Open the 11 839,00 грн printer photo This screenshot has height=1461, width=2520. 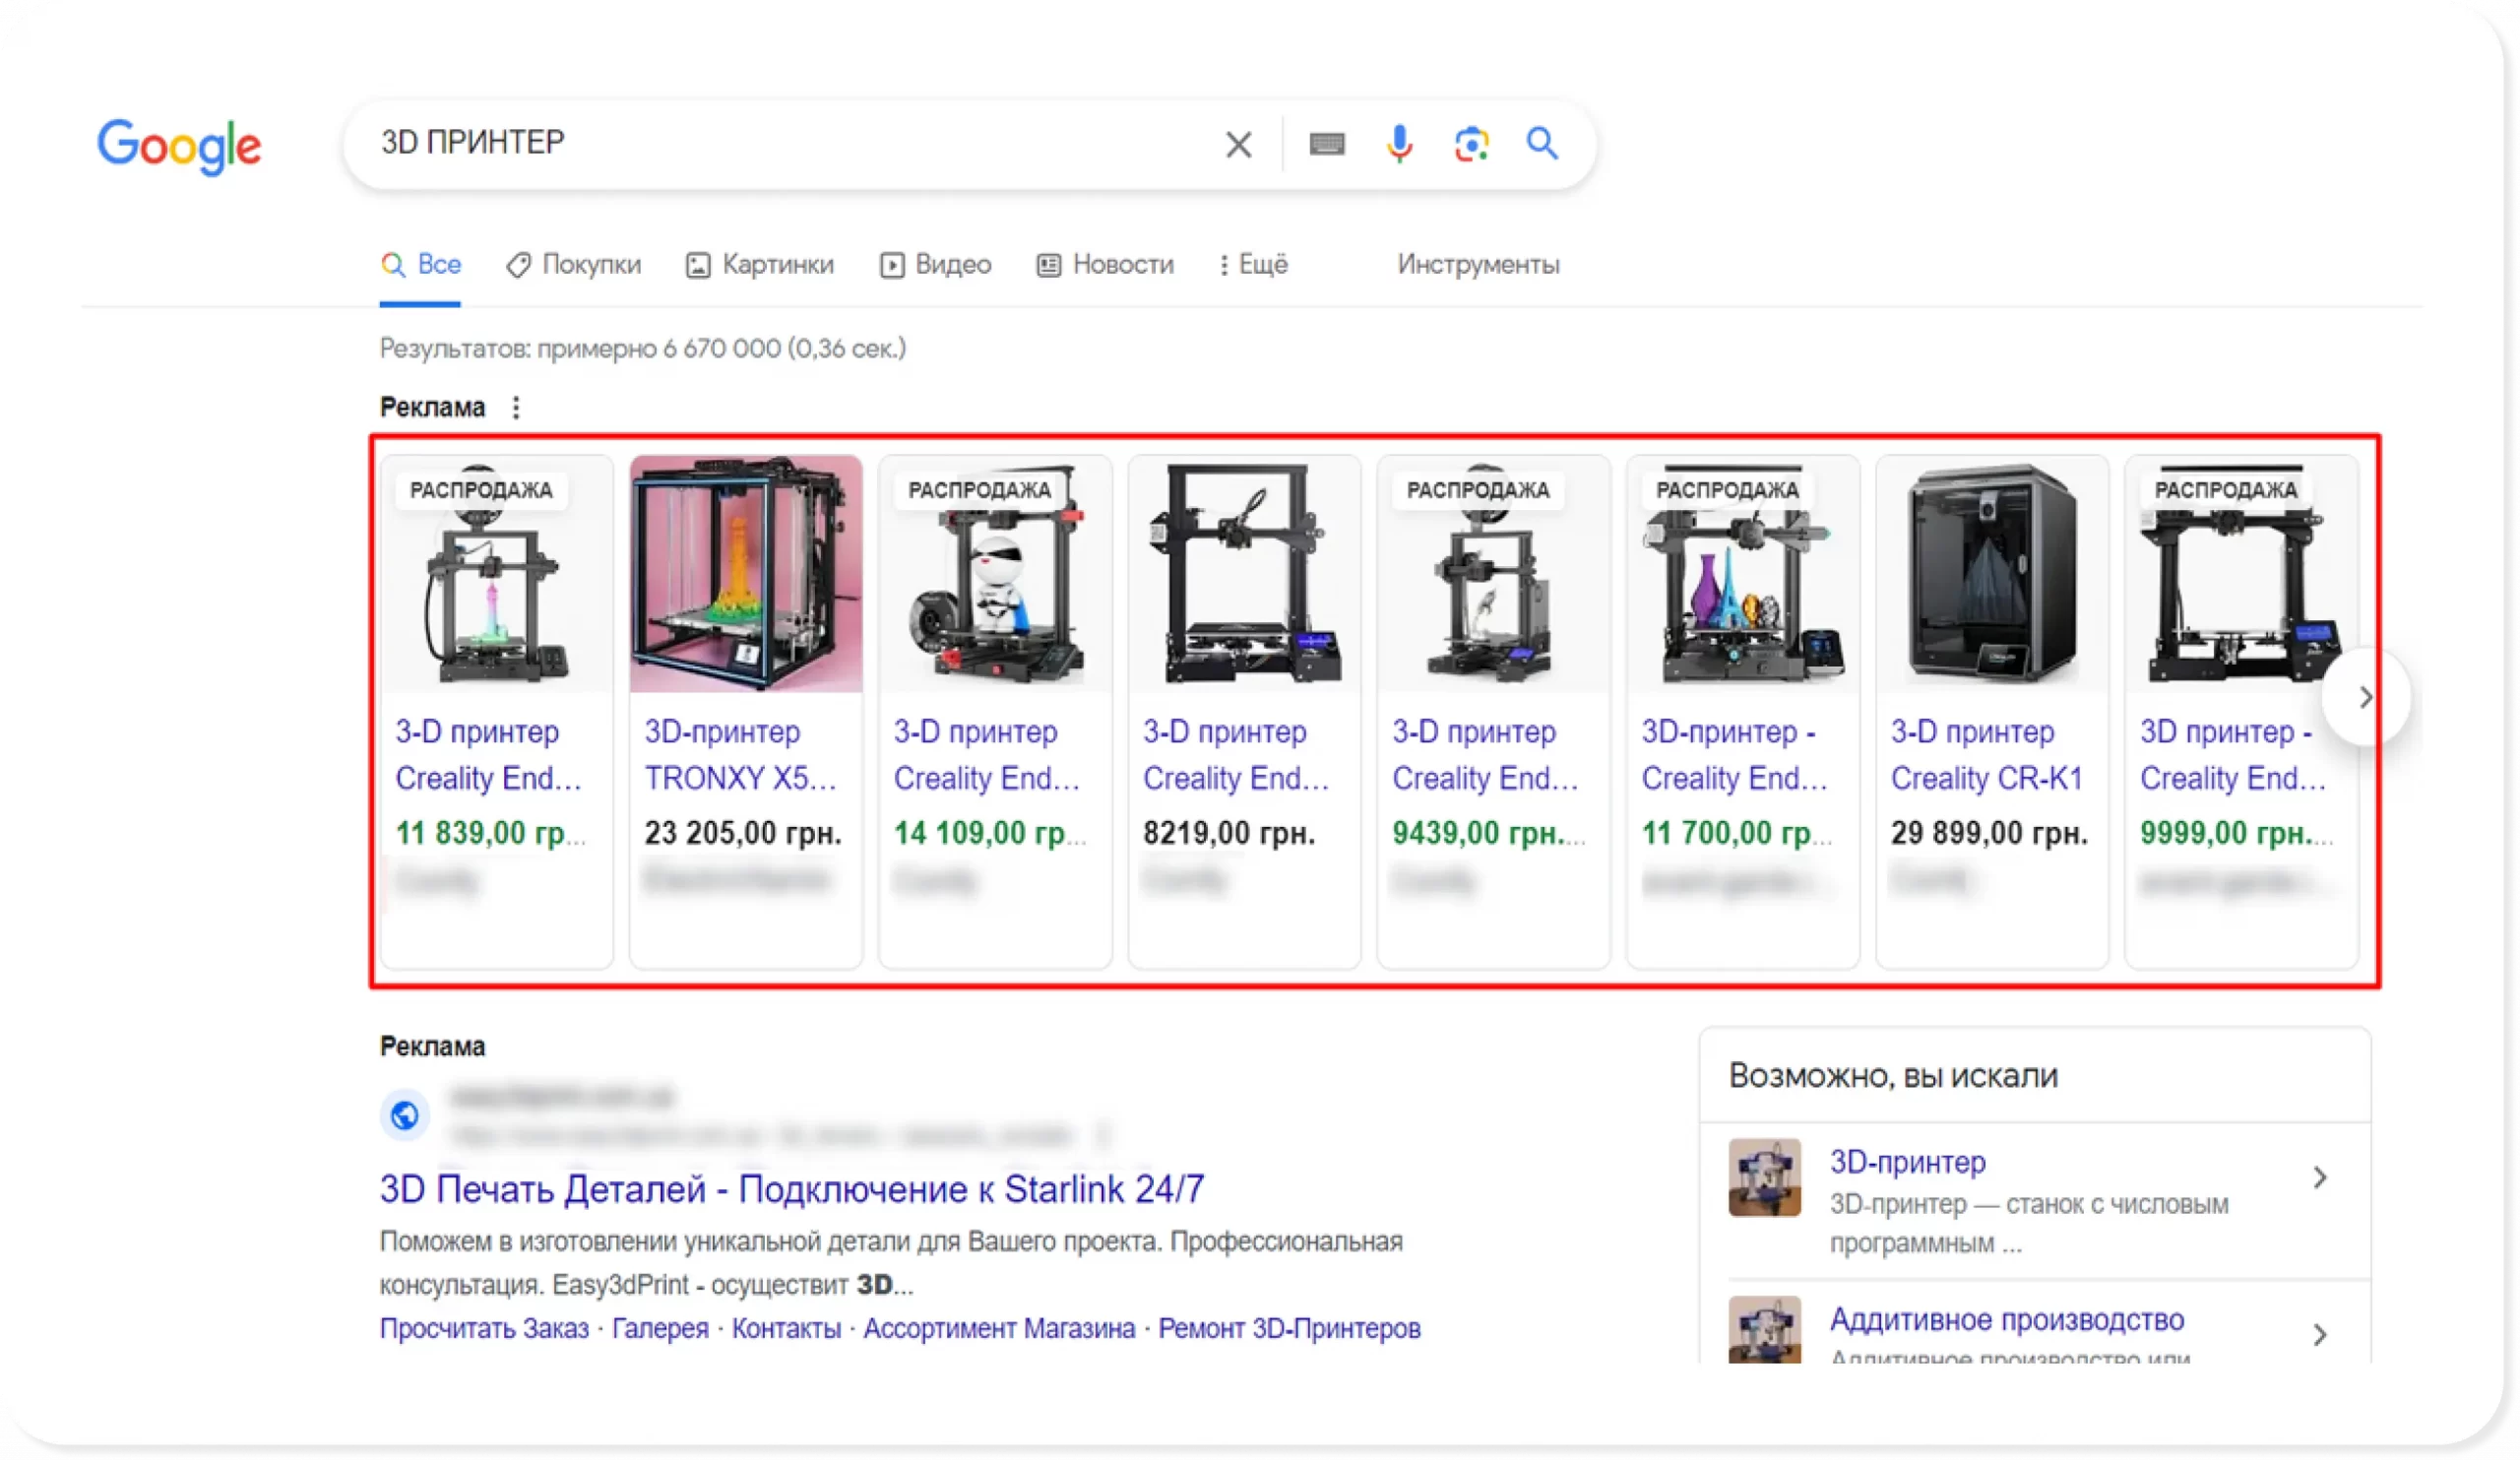pyautogui.click(x=497, y=574)
